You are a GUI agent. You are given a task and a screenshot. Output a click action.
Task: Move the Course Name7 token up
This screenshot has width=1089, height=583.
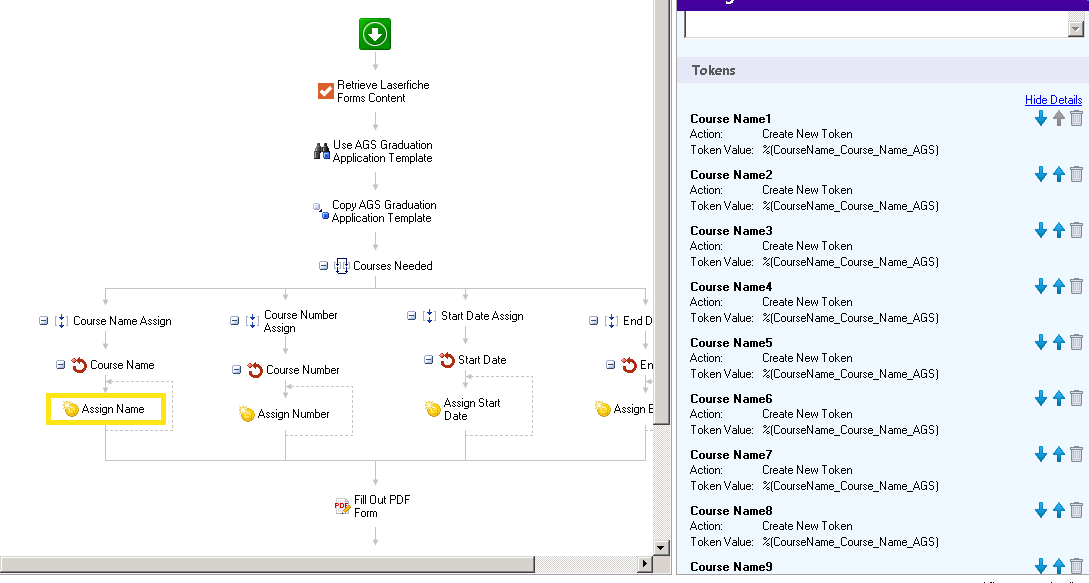(x=1058, y=454)
